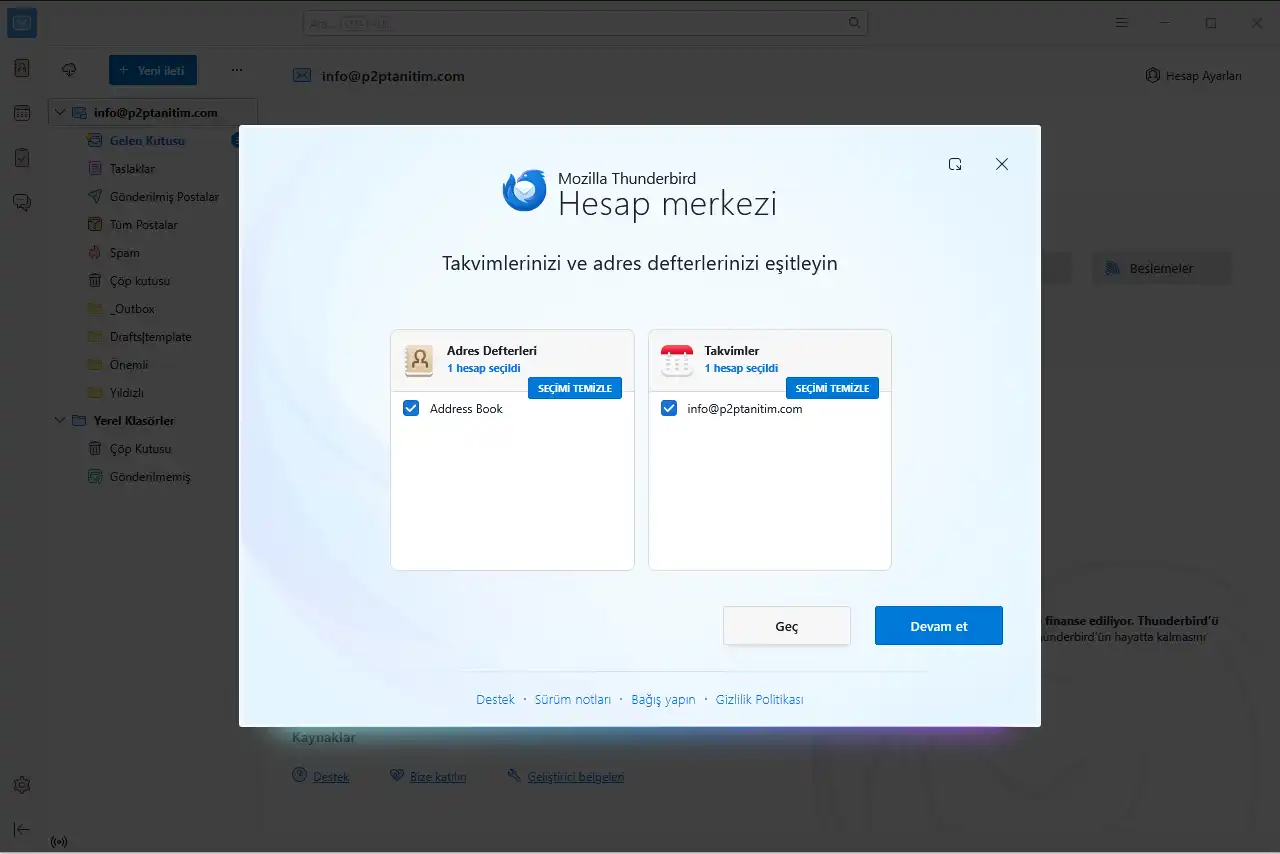
Task: Close the Hesap merkezi dialog
Action: point(1002,164)
